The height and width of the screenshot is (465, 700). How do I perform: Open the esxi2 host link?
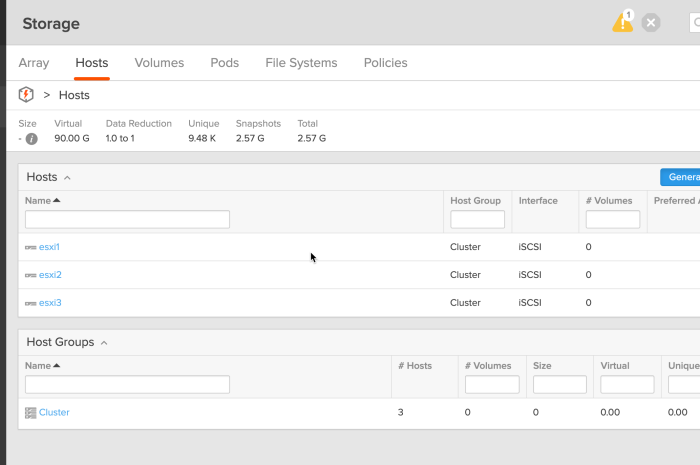tap(50, 275)
